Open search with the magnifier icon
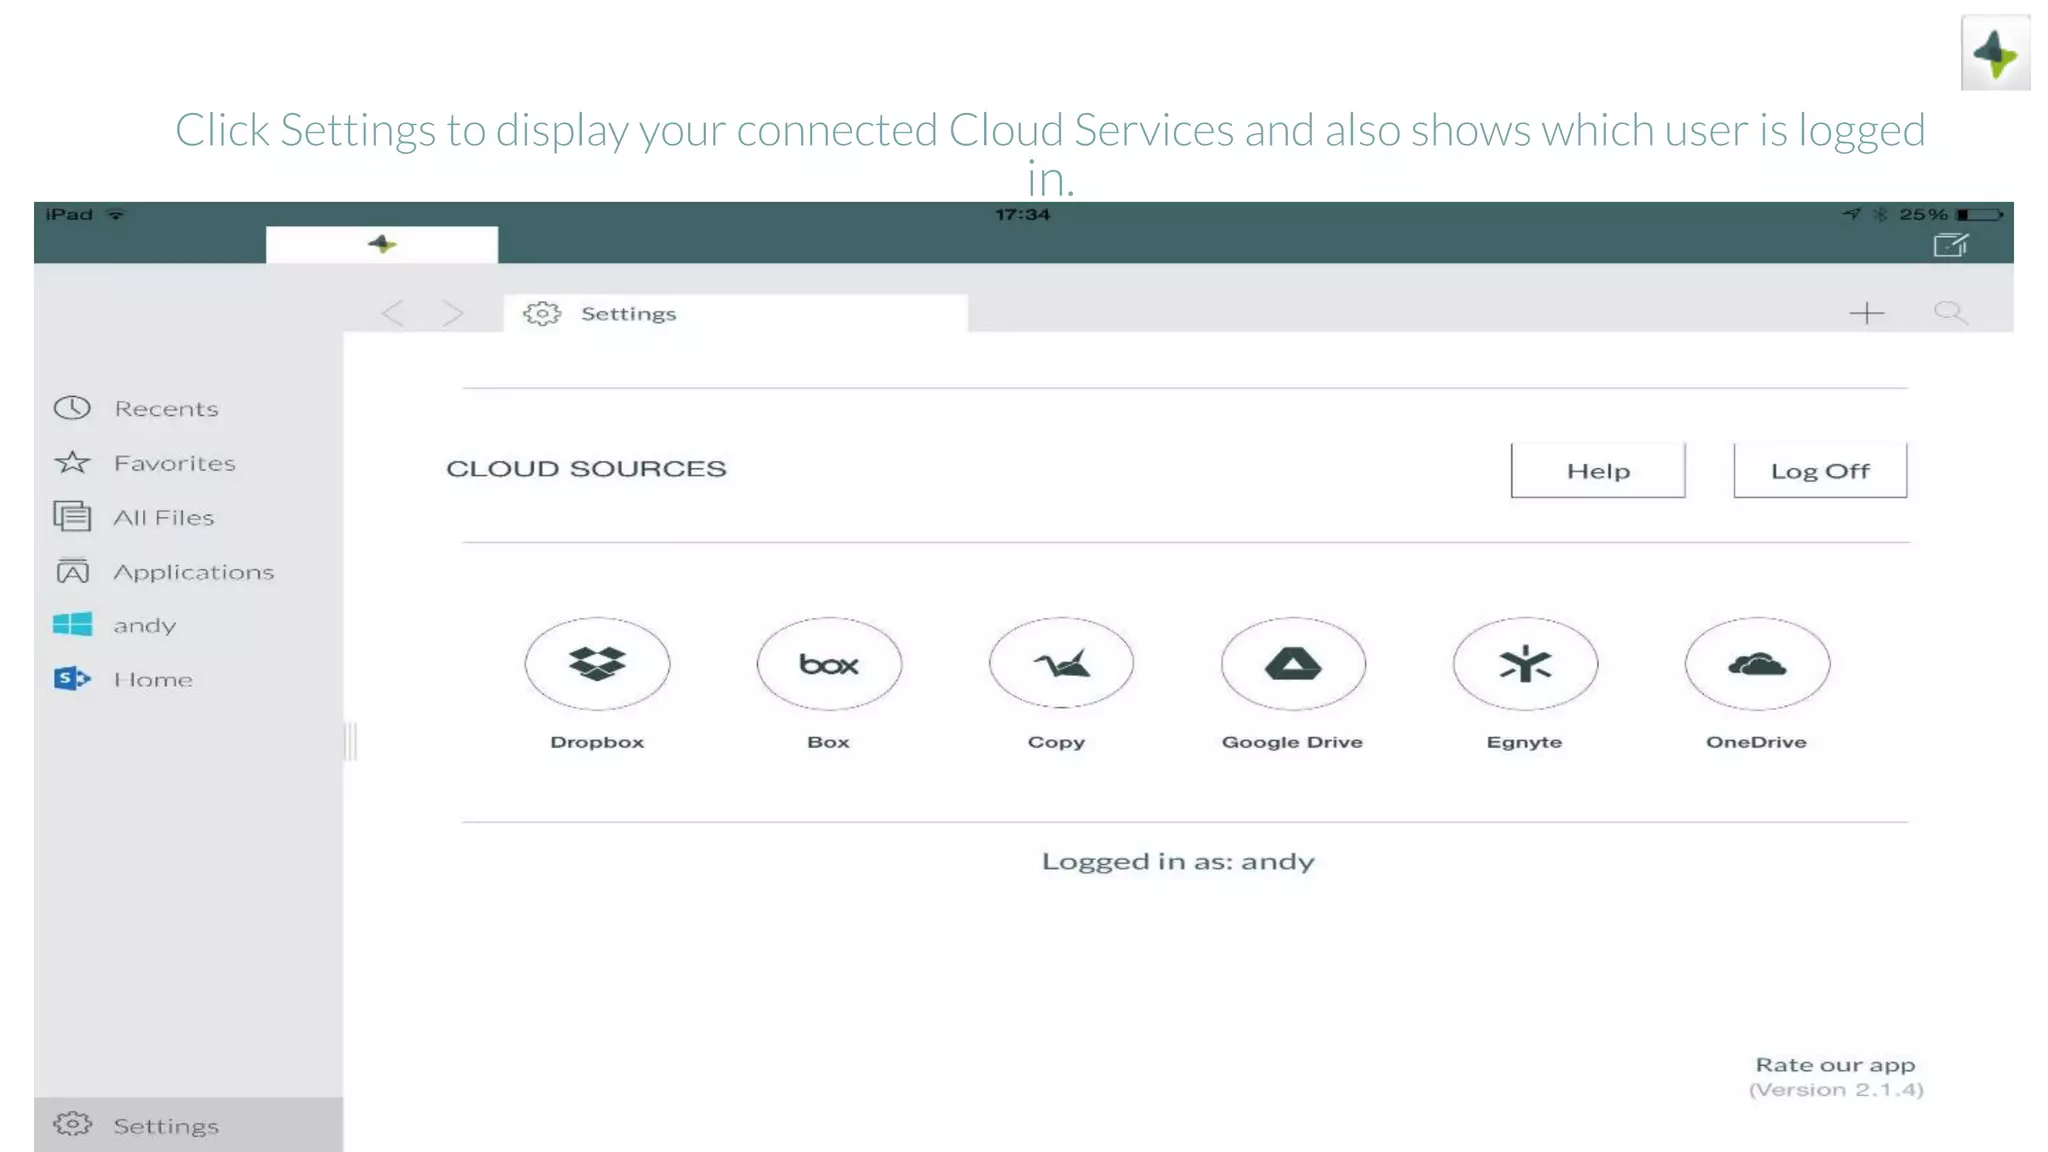2048x1152 pixels. (1950, 314)
